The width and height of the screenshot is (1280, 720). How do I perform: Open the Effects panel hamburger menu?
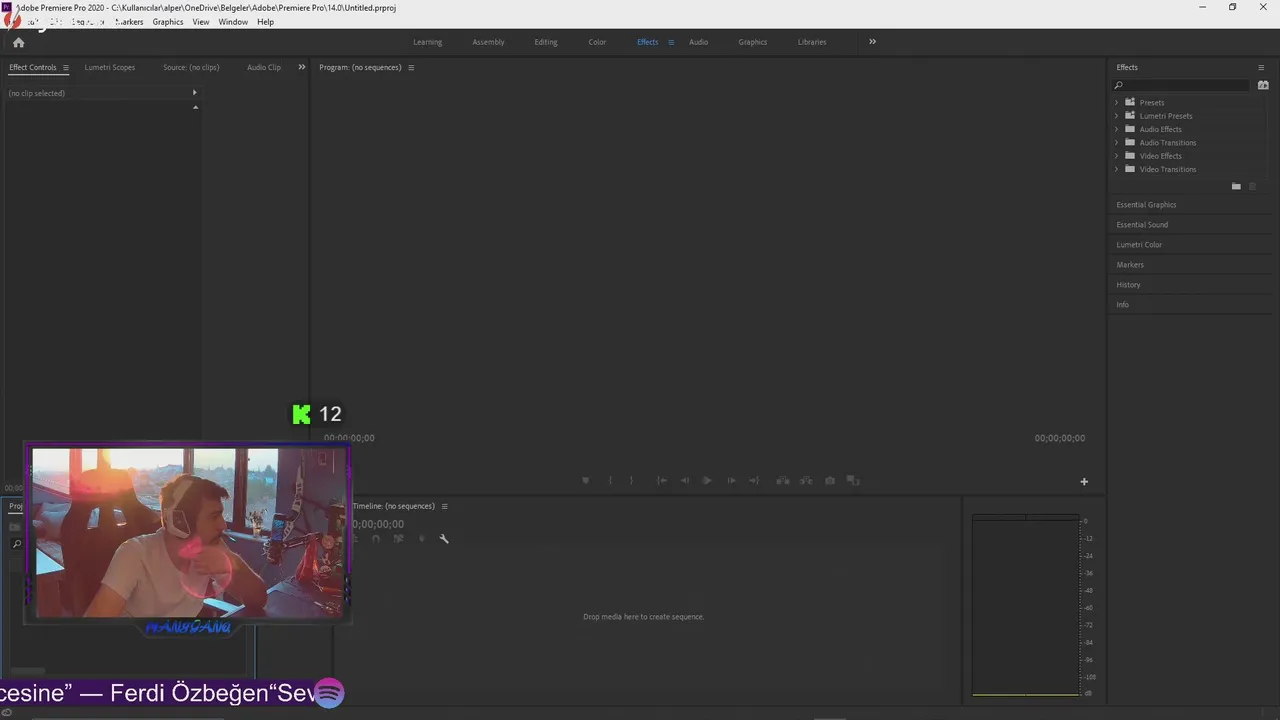tap(1261, 68)
